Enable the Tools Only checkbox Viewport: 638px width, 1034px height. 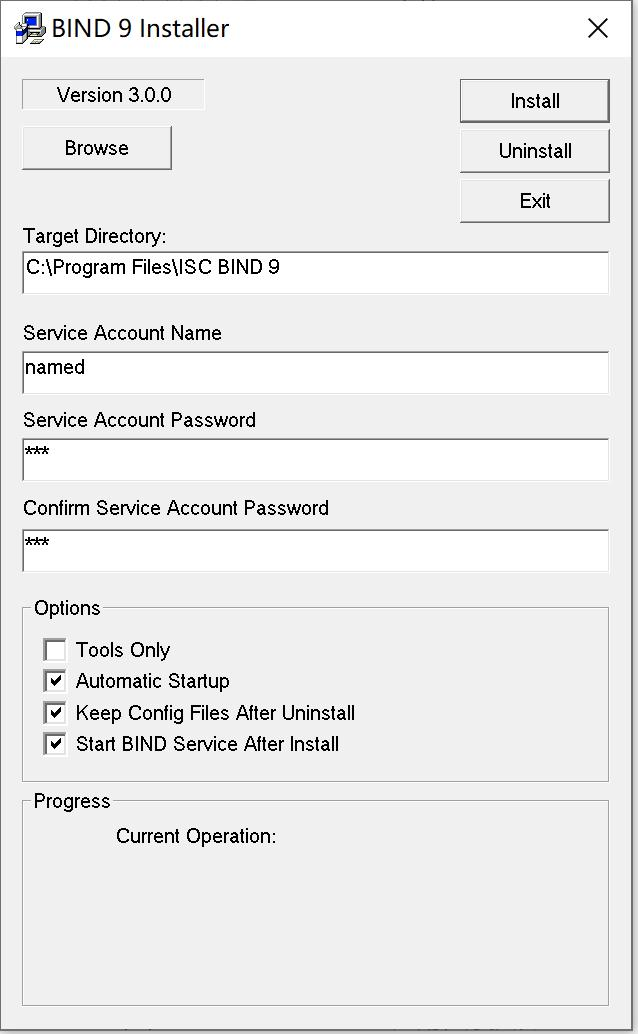pos(55,650)
